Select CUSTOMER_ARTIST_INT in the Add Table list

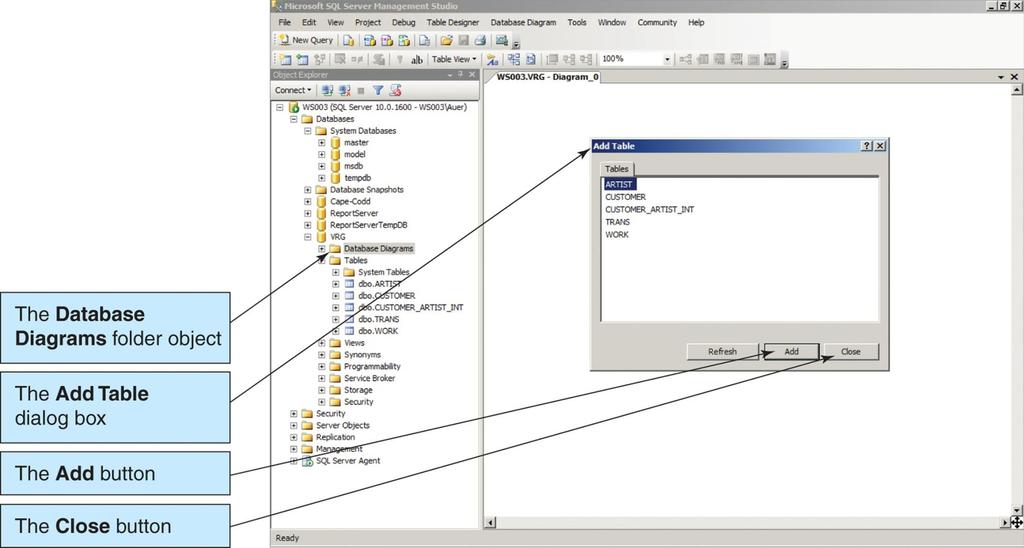650,210
